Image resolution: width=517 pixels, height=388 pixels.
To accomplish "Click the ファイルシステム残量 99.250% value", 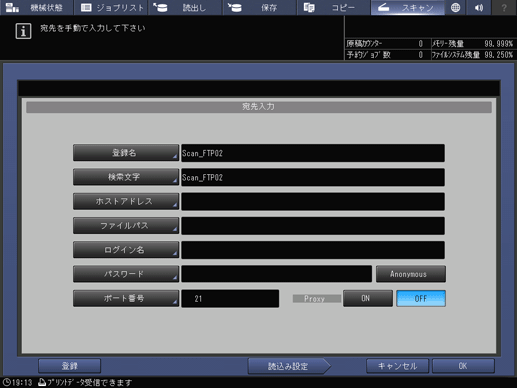I will (498, 55).
